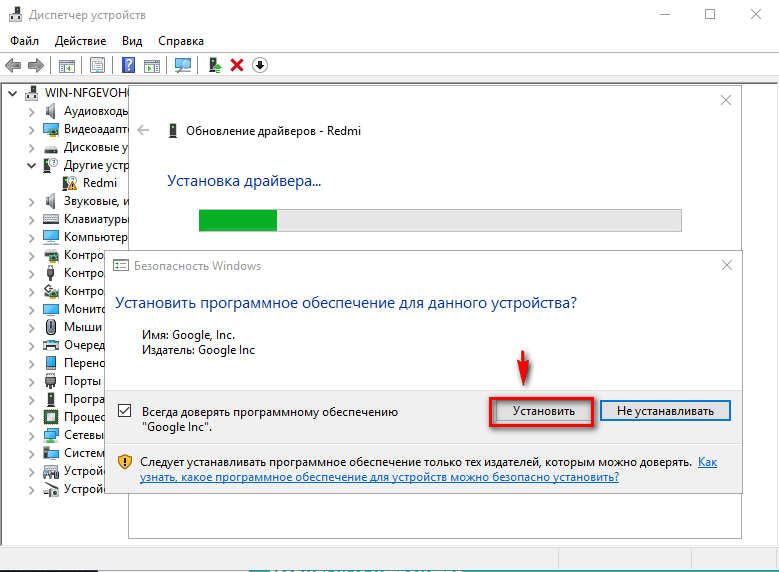Click Scan for hardware changes monitor icon
The height and width of the screenshot is (572, 779).
coord(183,66)
